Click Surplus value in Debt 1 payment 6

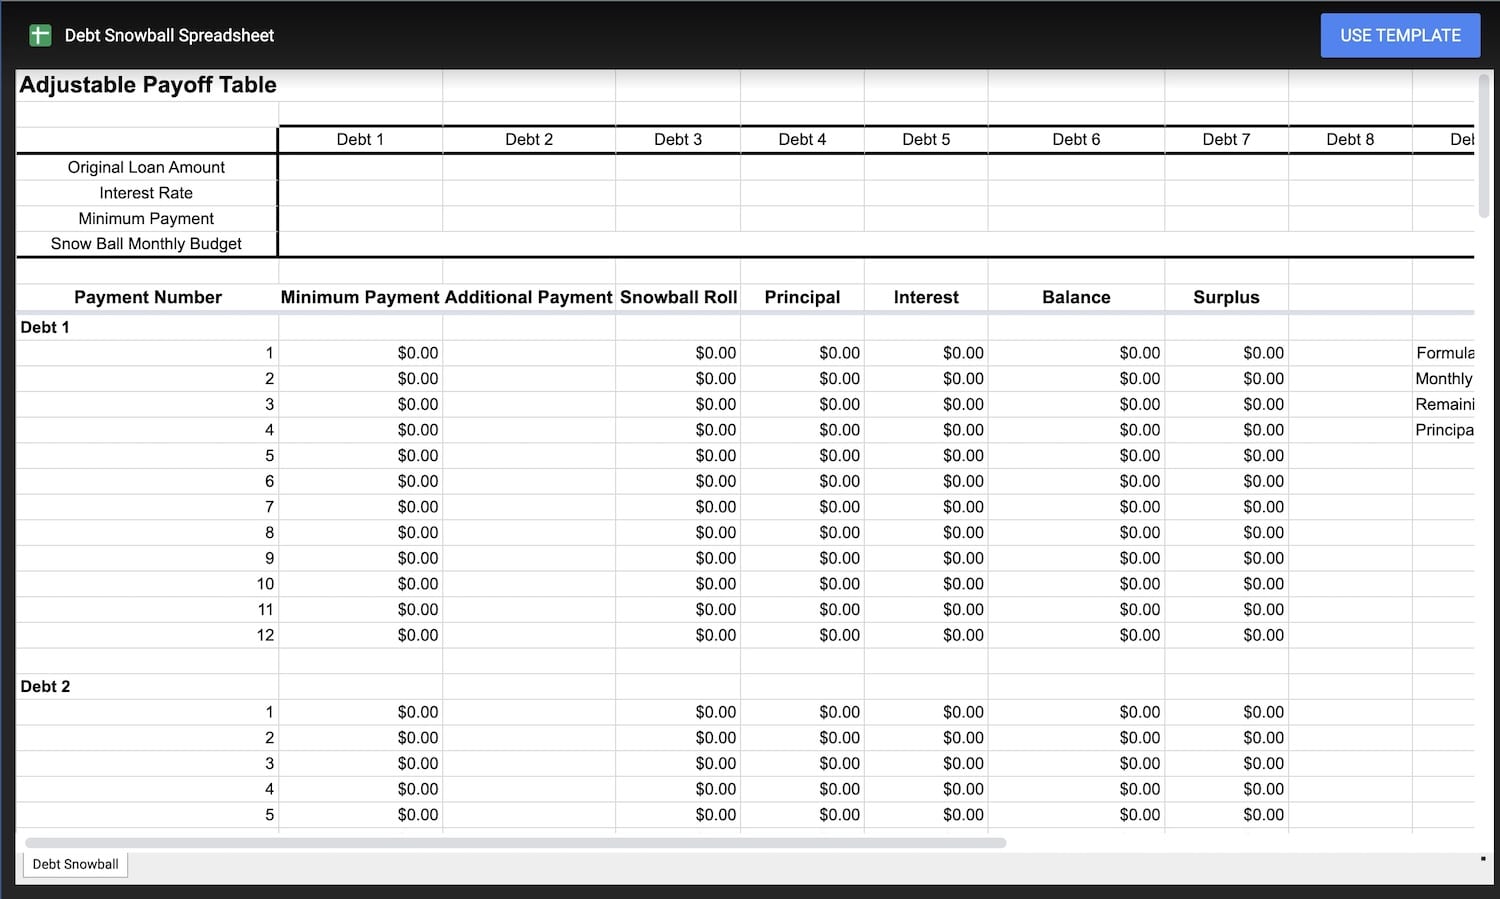[x=1263, y=481]
